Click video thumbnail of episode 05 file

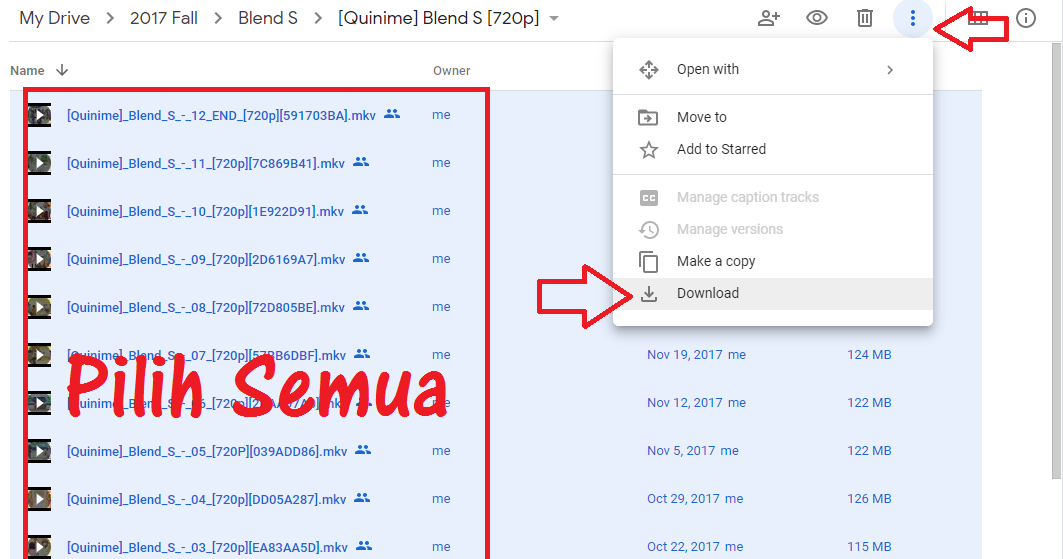click(39, 451)
